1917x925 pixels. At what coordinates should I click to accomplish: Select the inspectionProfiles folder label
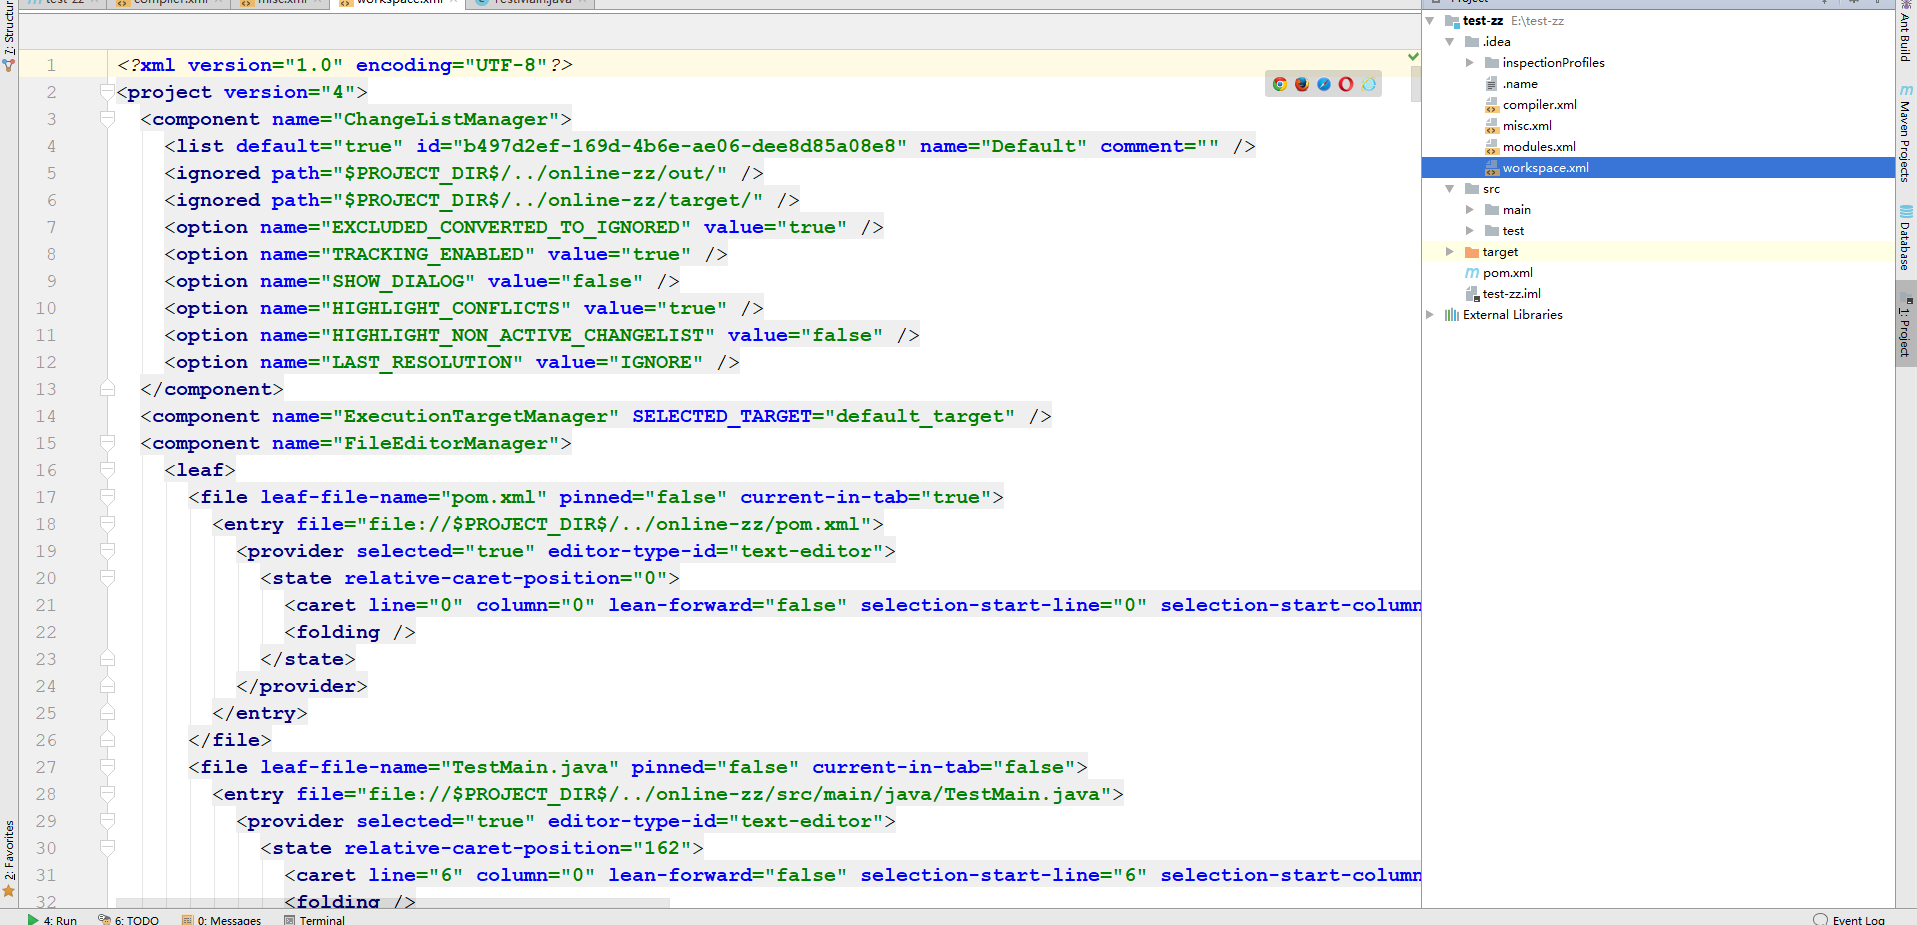coord(1553,63)
